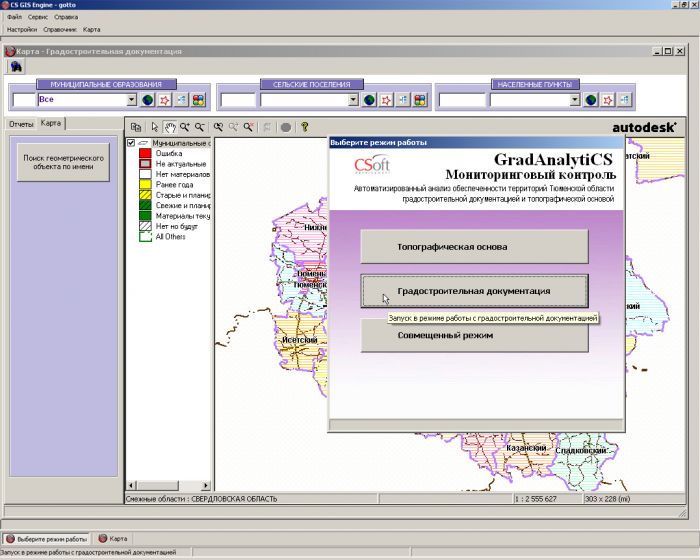Image resolution: width=700 pixels, height=560 pixels.
Task: Click the Топографическая основа button
Action: click(474, 247)
